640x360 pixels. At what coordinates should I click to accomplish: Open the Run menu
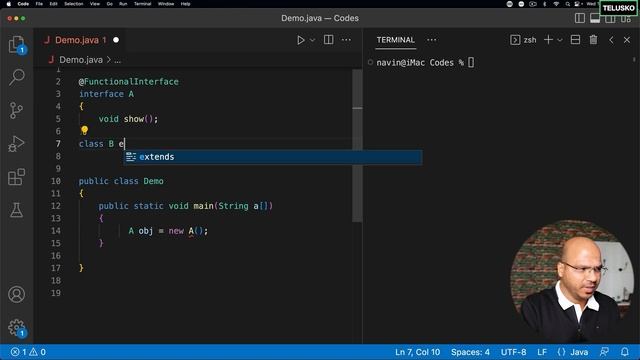coord(123,4)
